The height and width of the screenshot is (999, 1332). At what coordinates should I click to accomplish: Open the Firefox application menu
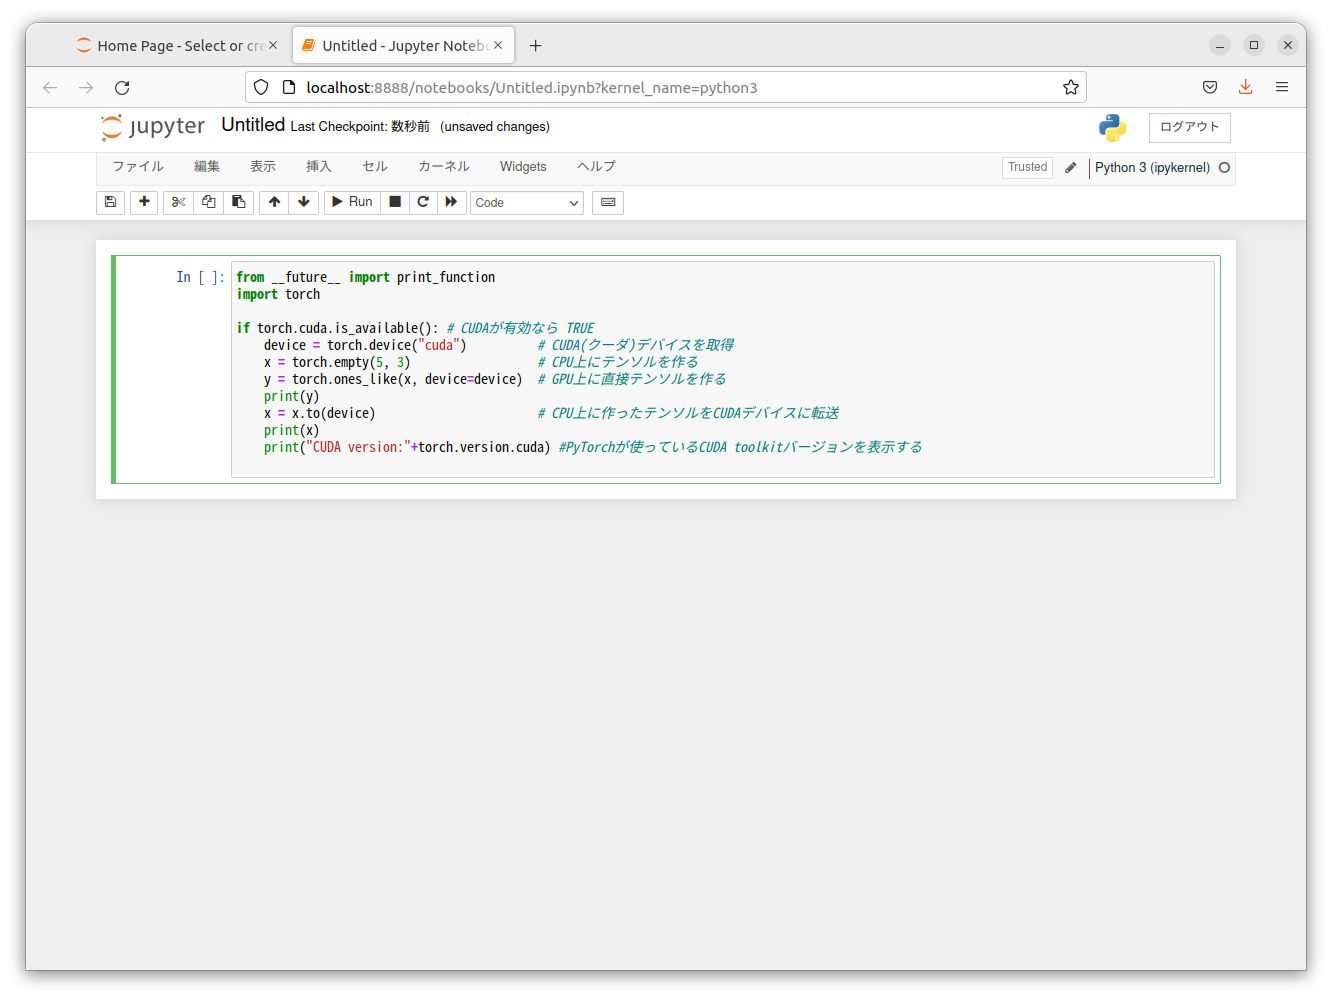[1282, 88]
